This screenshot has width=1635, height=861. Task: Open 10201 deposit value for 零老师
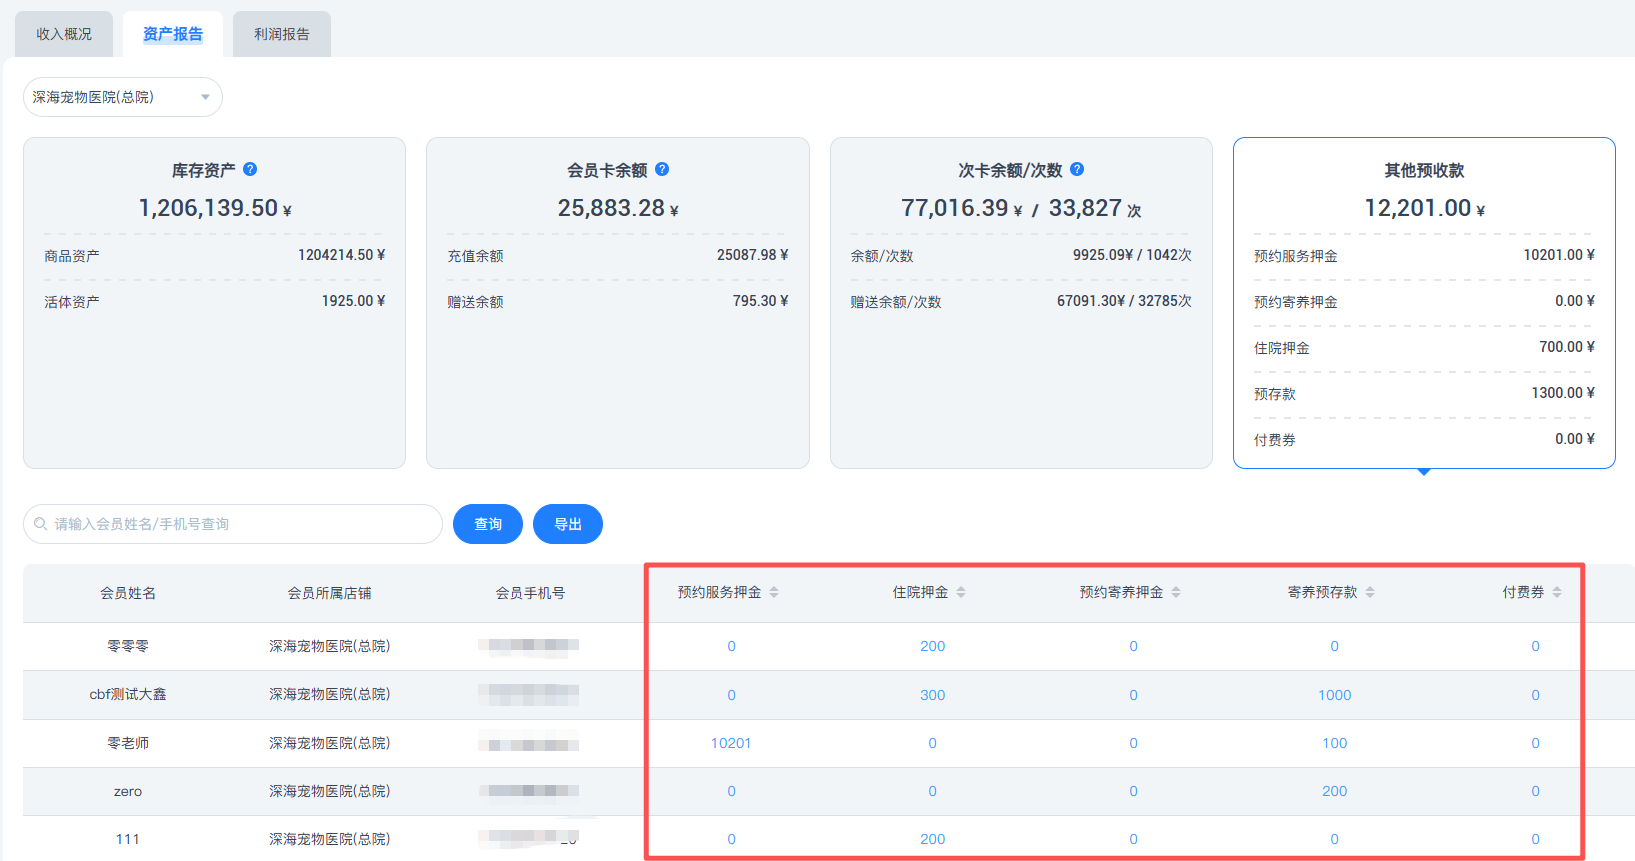(x=731, y=743)
